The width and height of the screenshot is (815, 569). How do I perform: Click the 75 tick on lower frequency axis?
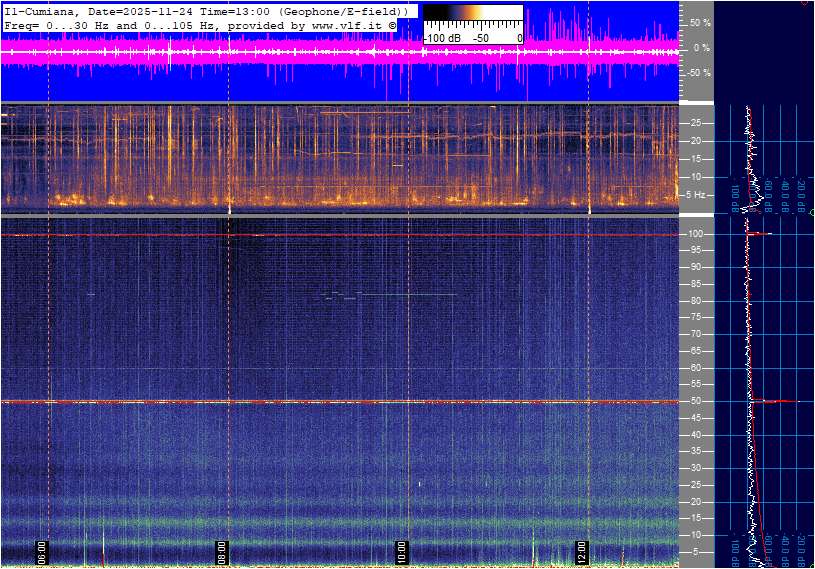click(x=695, y=317)
